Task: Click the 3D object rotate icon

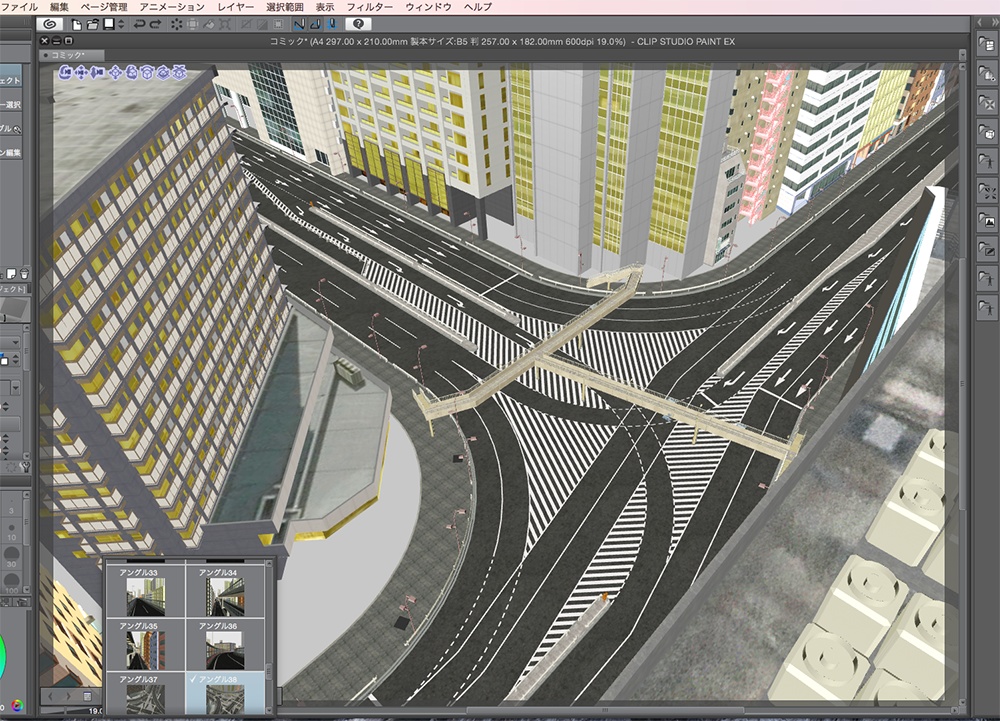Action: [131, 73]
